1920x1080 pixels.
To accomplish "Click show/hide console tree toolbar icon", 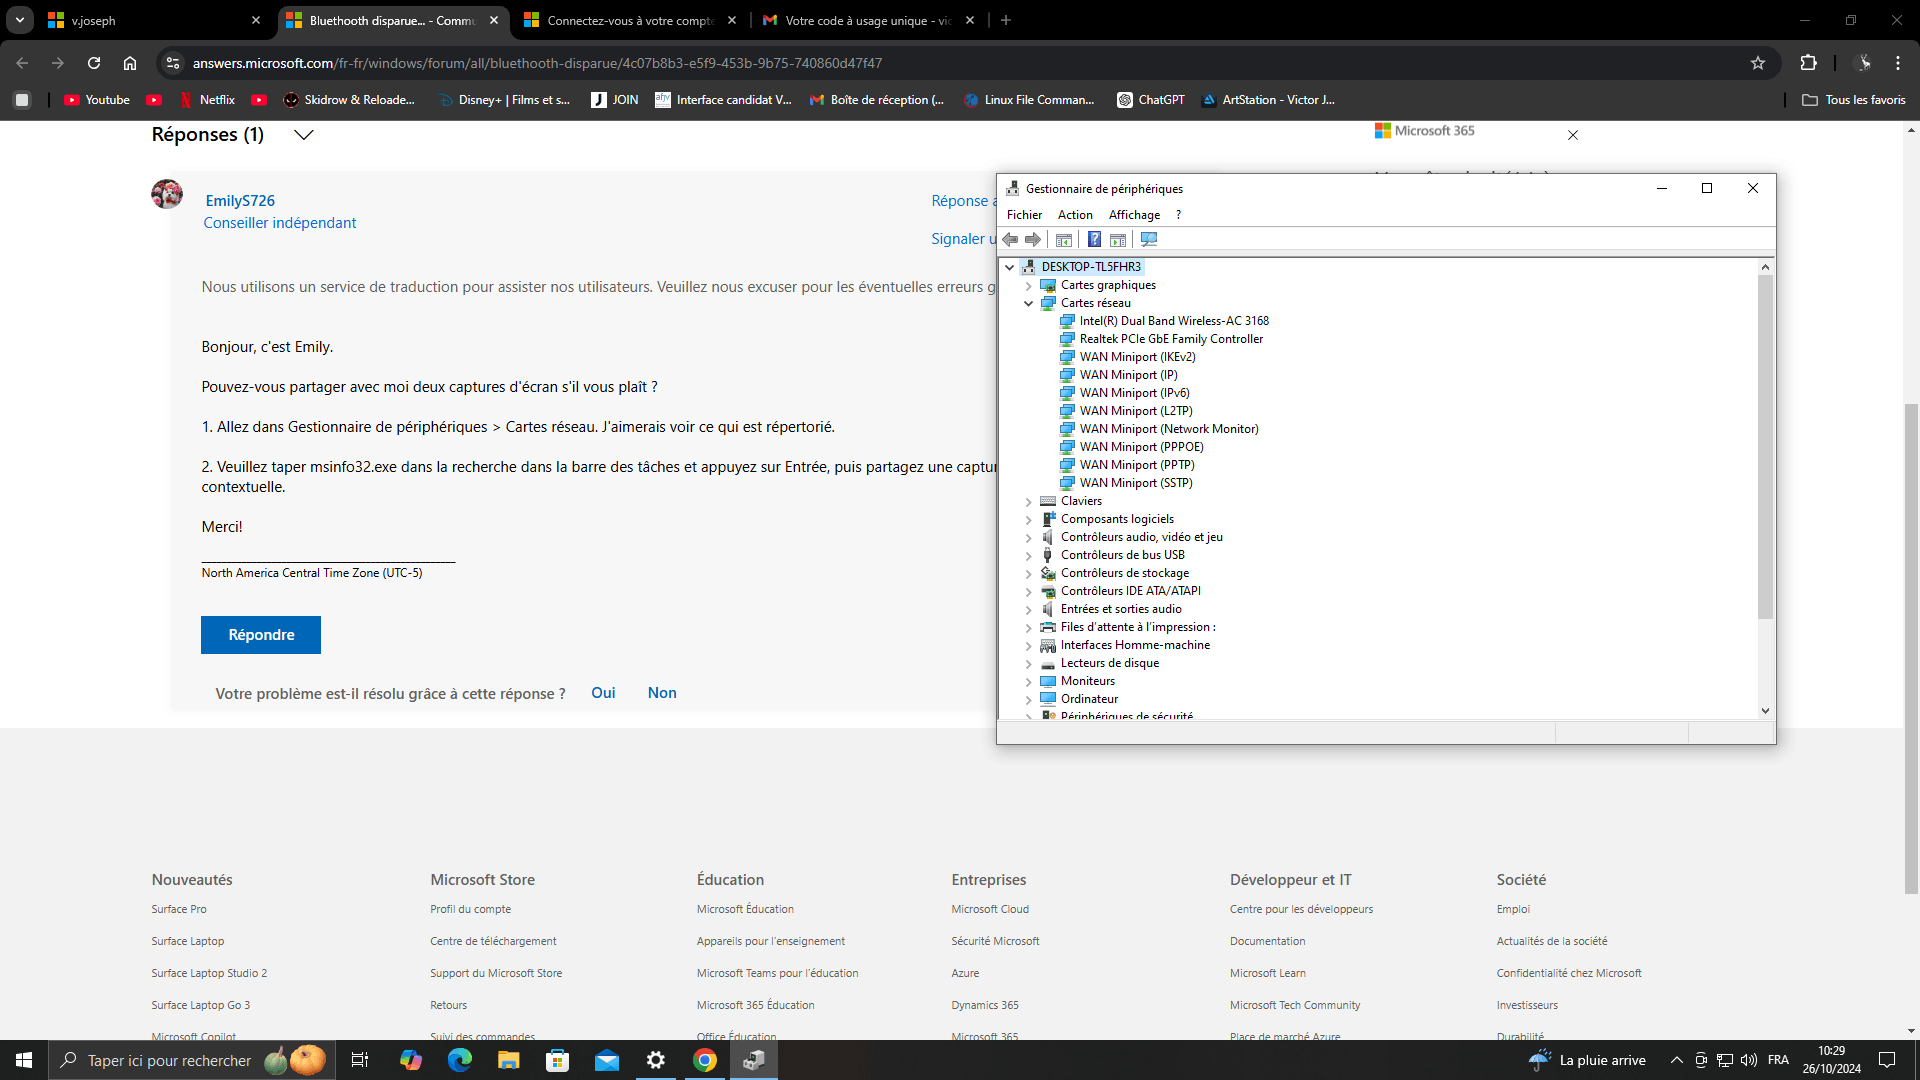I will pyautogui.click(x=1064, y=239).
